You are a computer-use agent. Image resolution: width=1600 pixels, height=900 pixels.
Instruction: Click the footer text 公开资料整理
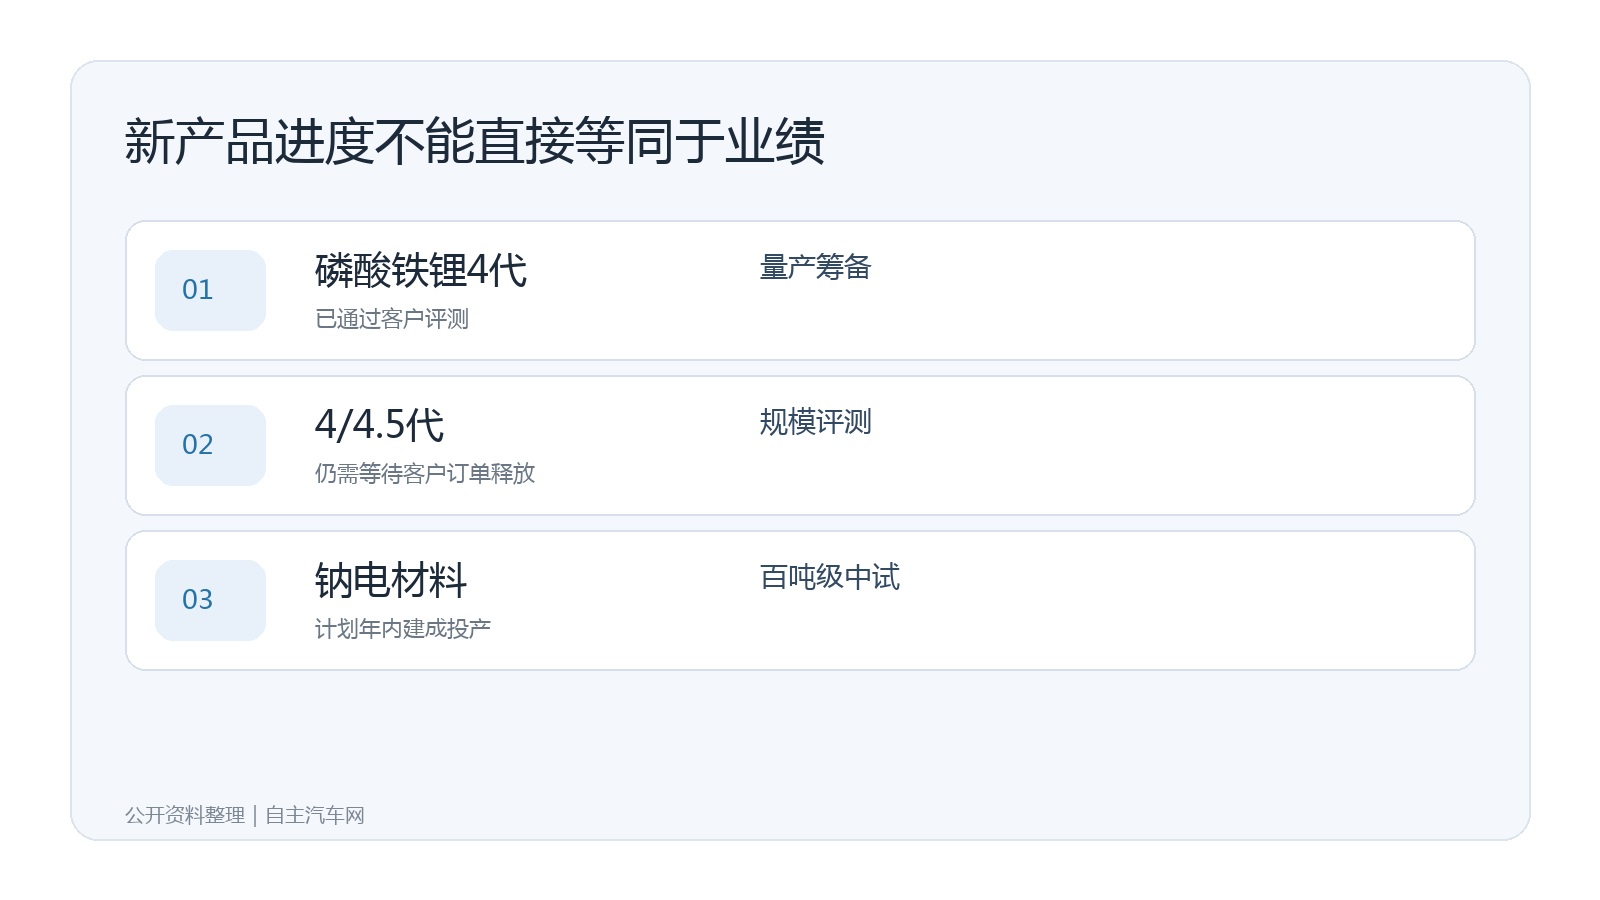pos(185,815)
